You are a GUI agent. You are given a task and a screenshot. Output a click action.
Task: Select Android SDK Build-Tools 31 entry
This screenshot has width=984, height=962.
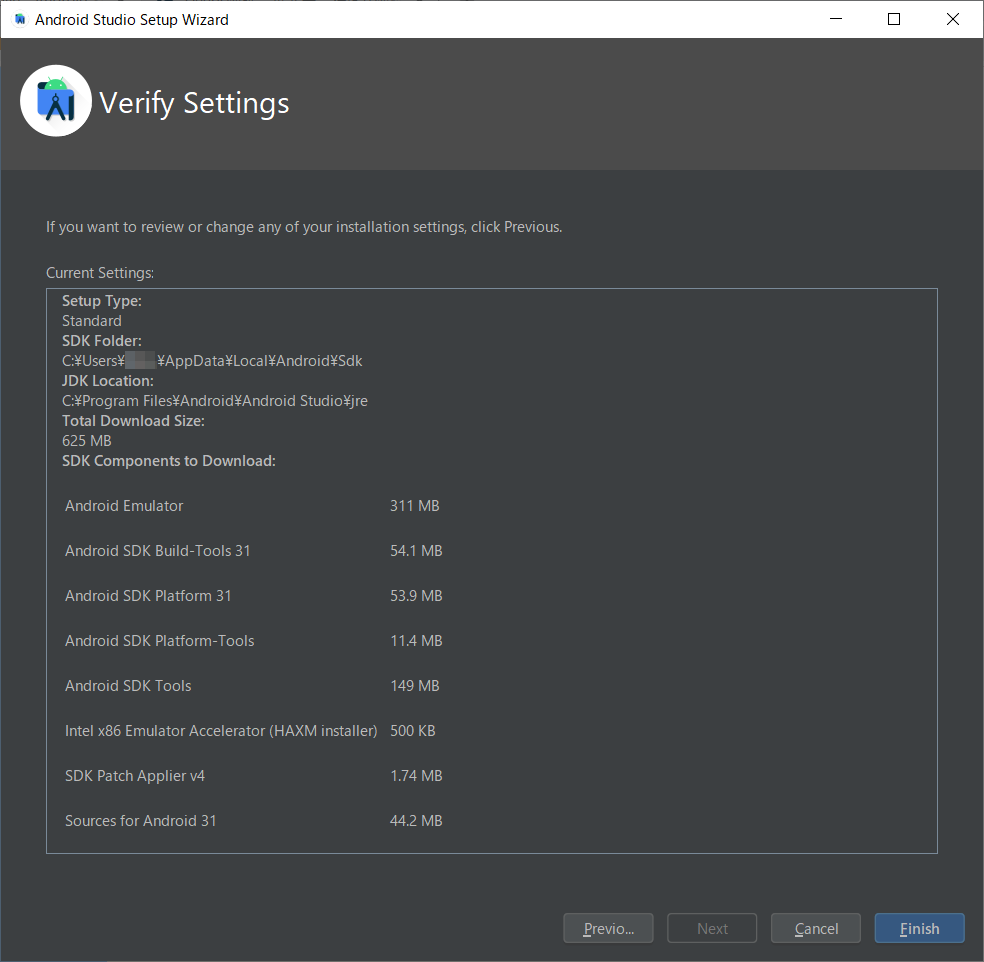coord(158,551)
